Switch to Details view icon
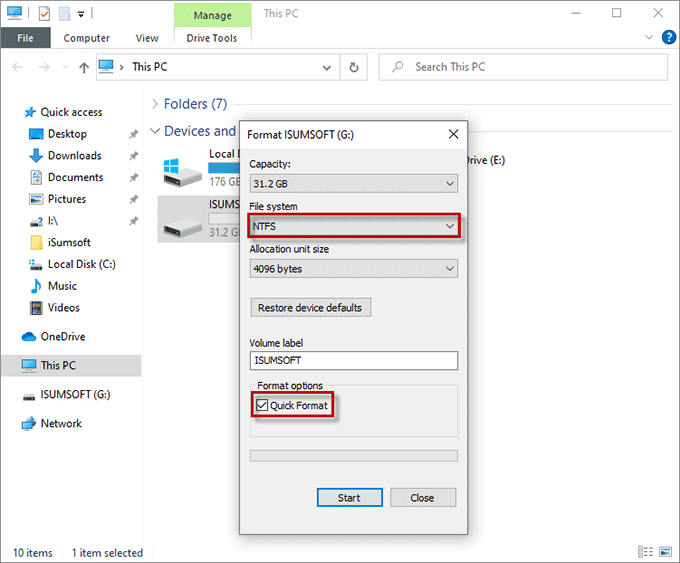The height and width of the screenshot is (563, 680). [645, 552]
